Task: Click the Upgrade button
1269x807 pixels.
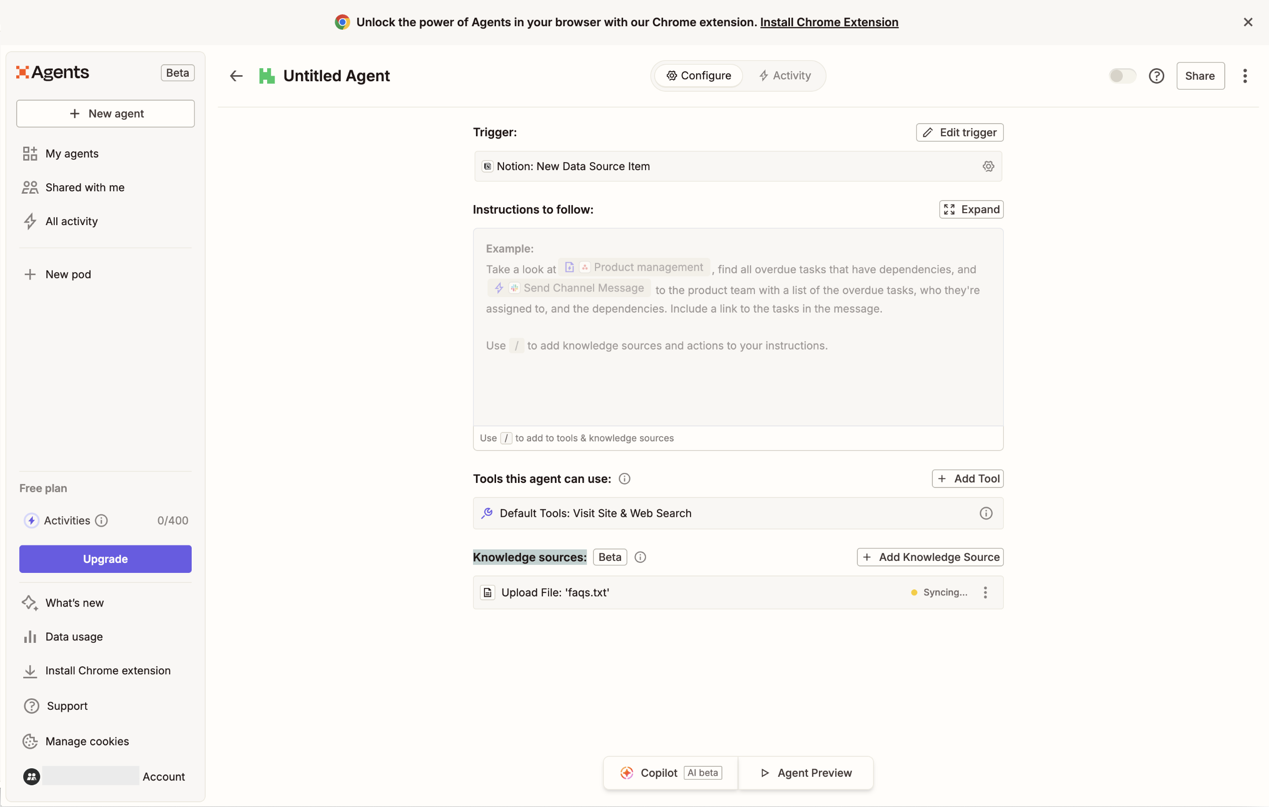Action: point(105,559)
